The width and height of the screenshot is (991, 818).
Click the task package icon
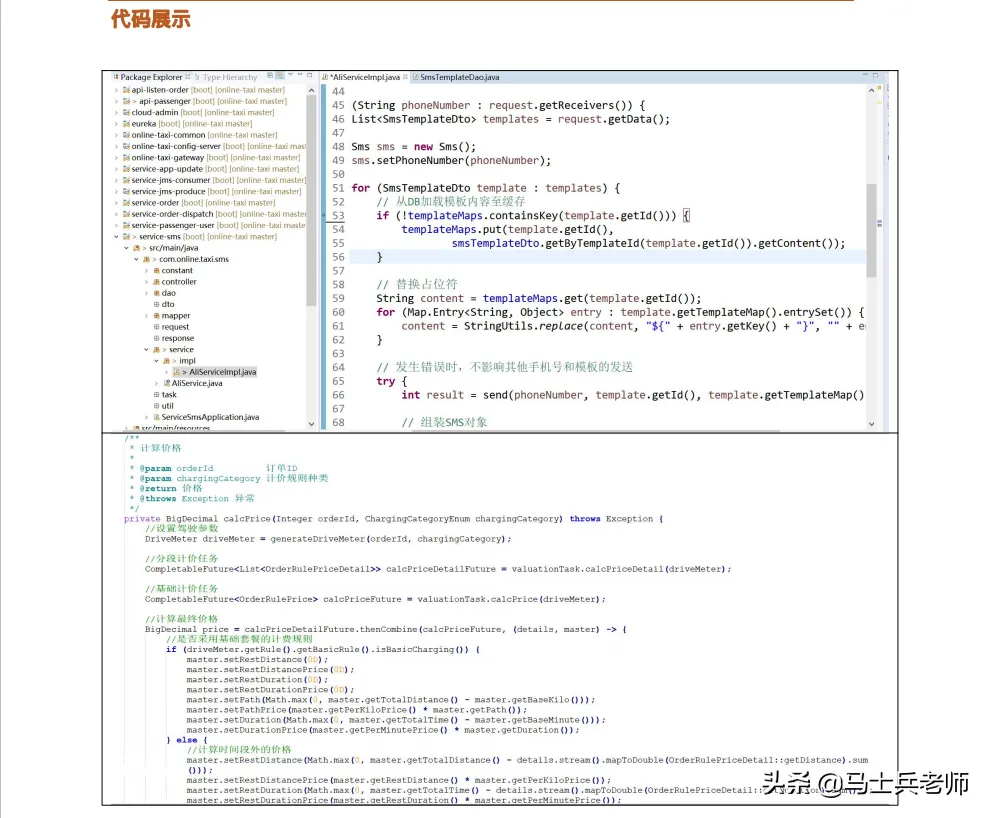pos(156,394)
